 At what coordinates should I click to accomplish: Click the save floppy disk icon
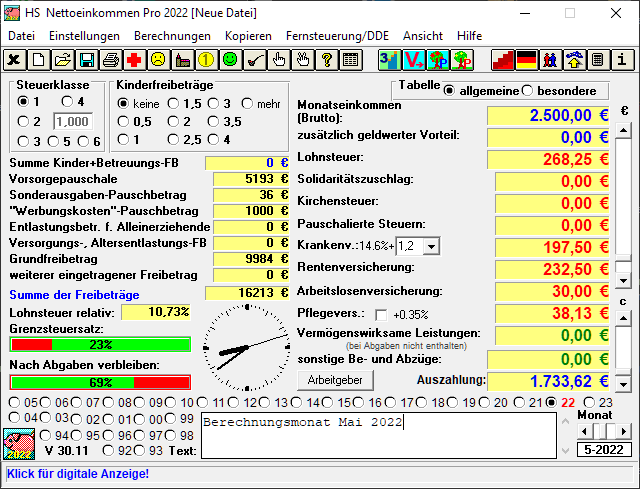86,60
